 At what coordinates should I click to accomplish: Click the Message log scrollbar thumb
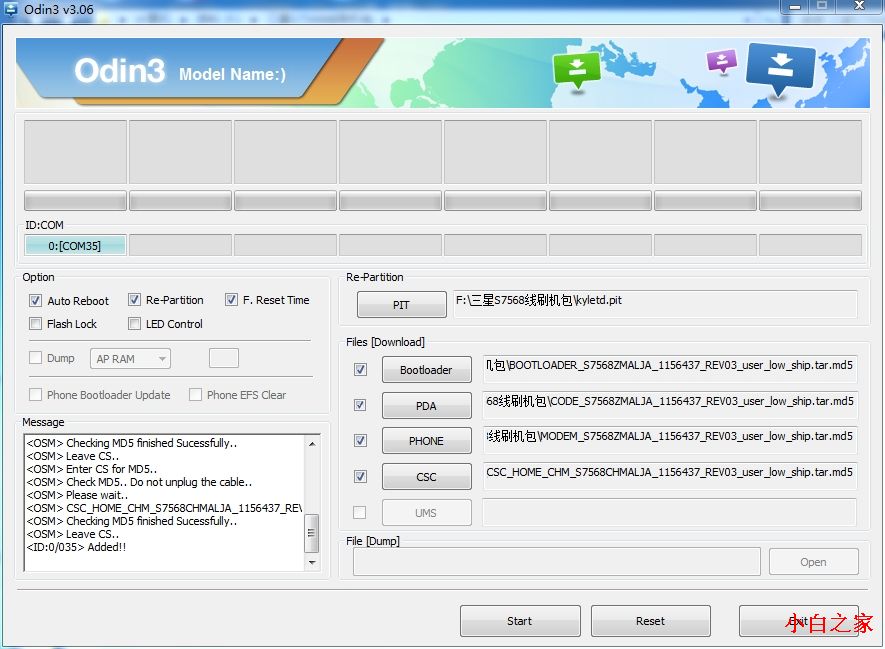(312, 533)
